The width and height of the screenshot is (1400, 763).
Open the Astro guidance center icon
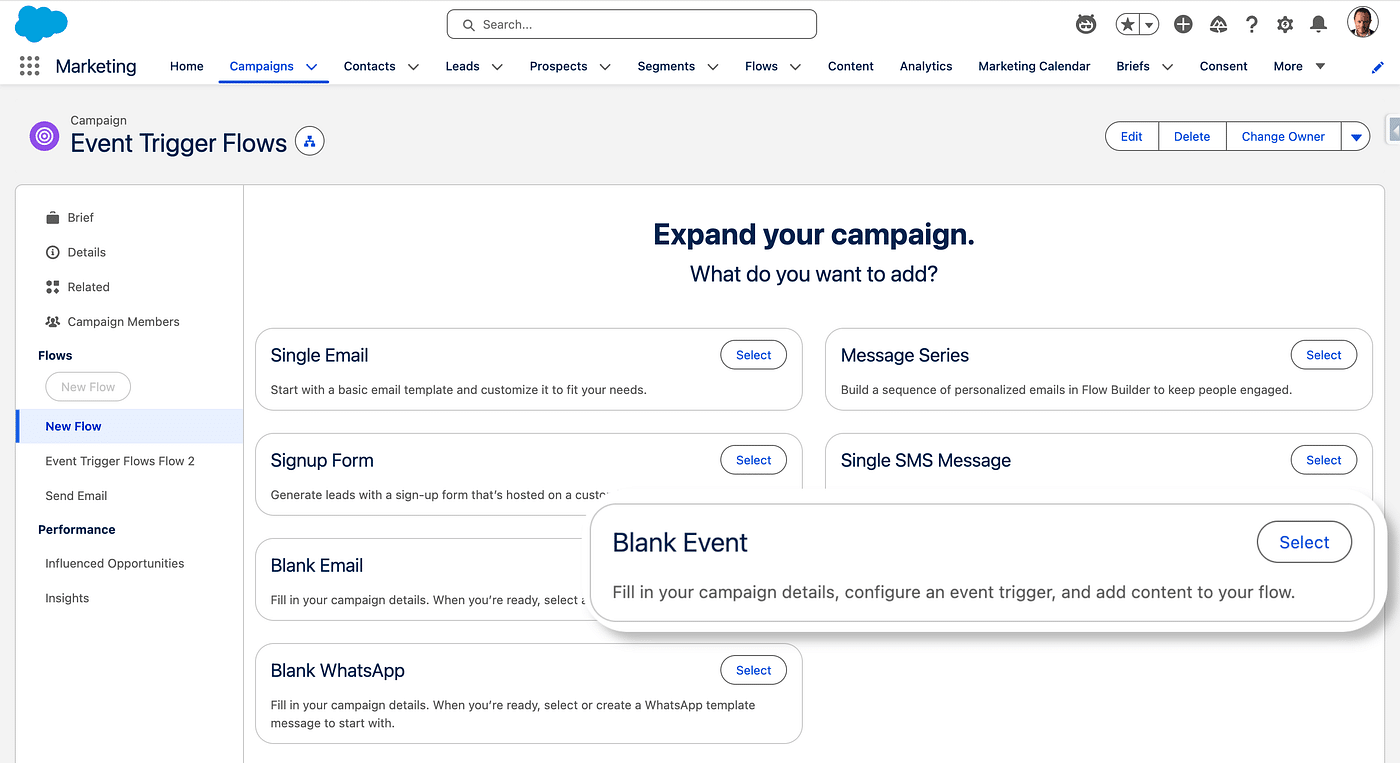coord(1085,24)
